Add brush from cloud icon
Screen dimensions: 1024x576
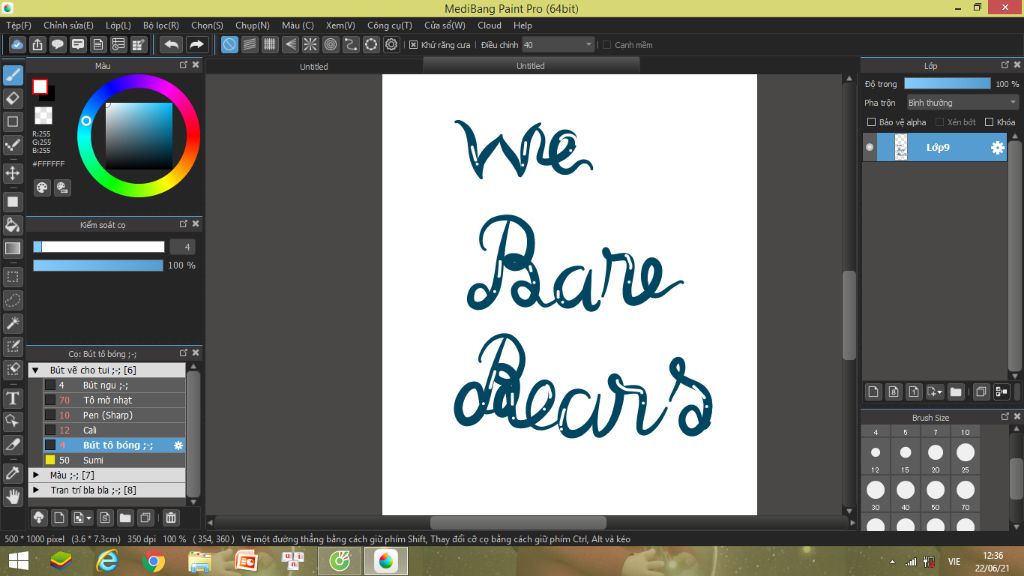[39, 518]
